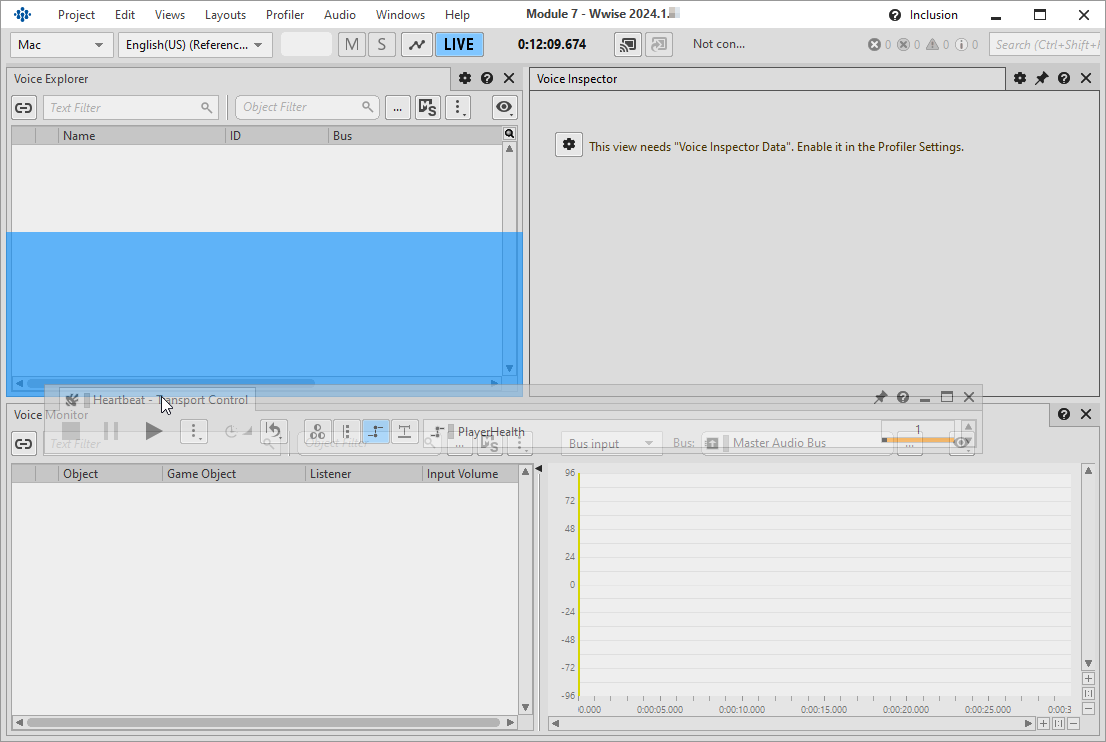Open the Layouts menu

tap(225, 15)
